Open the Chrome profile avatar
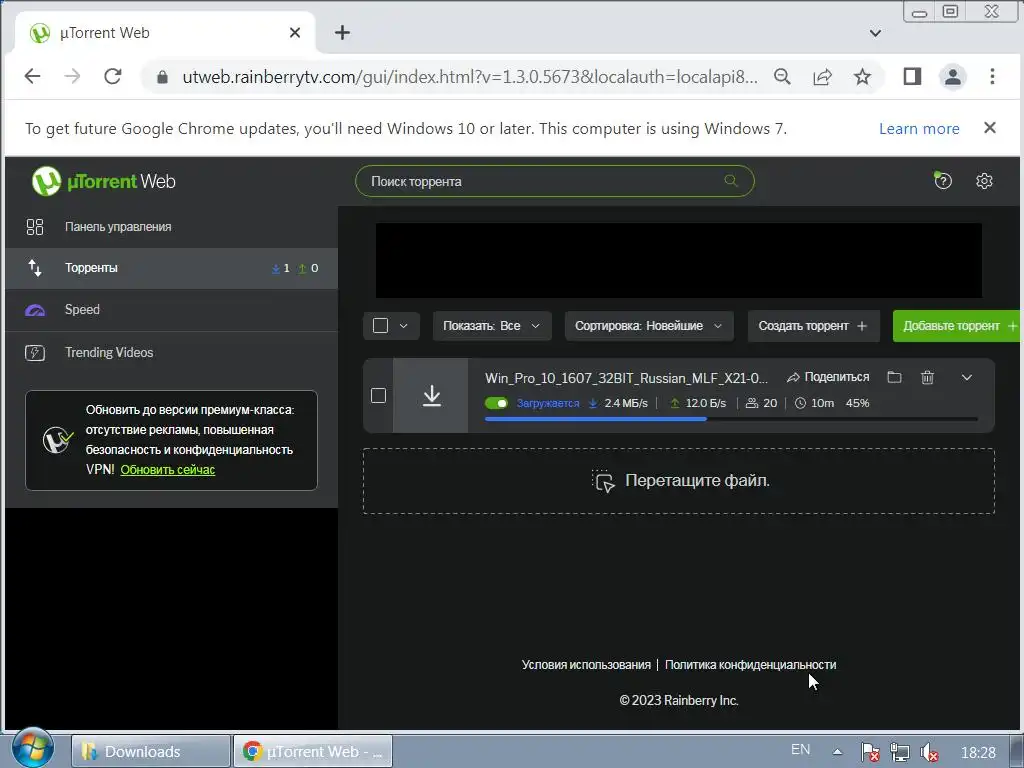 tap(952, 76)
